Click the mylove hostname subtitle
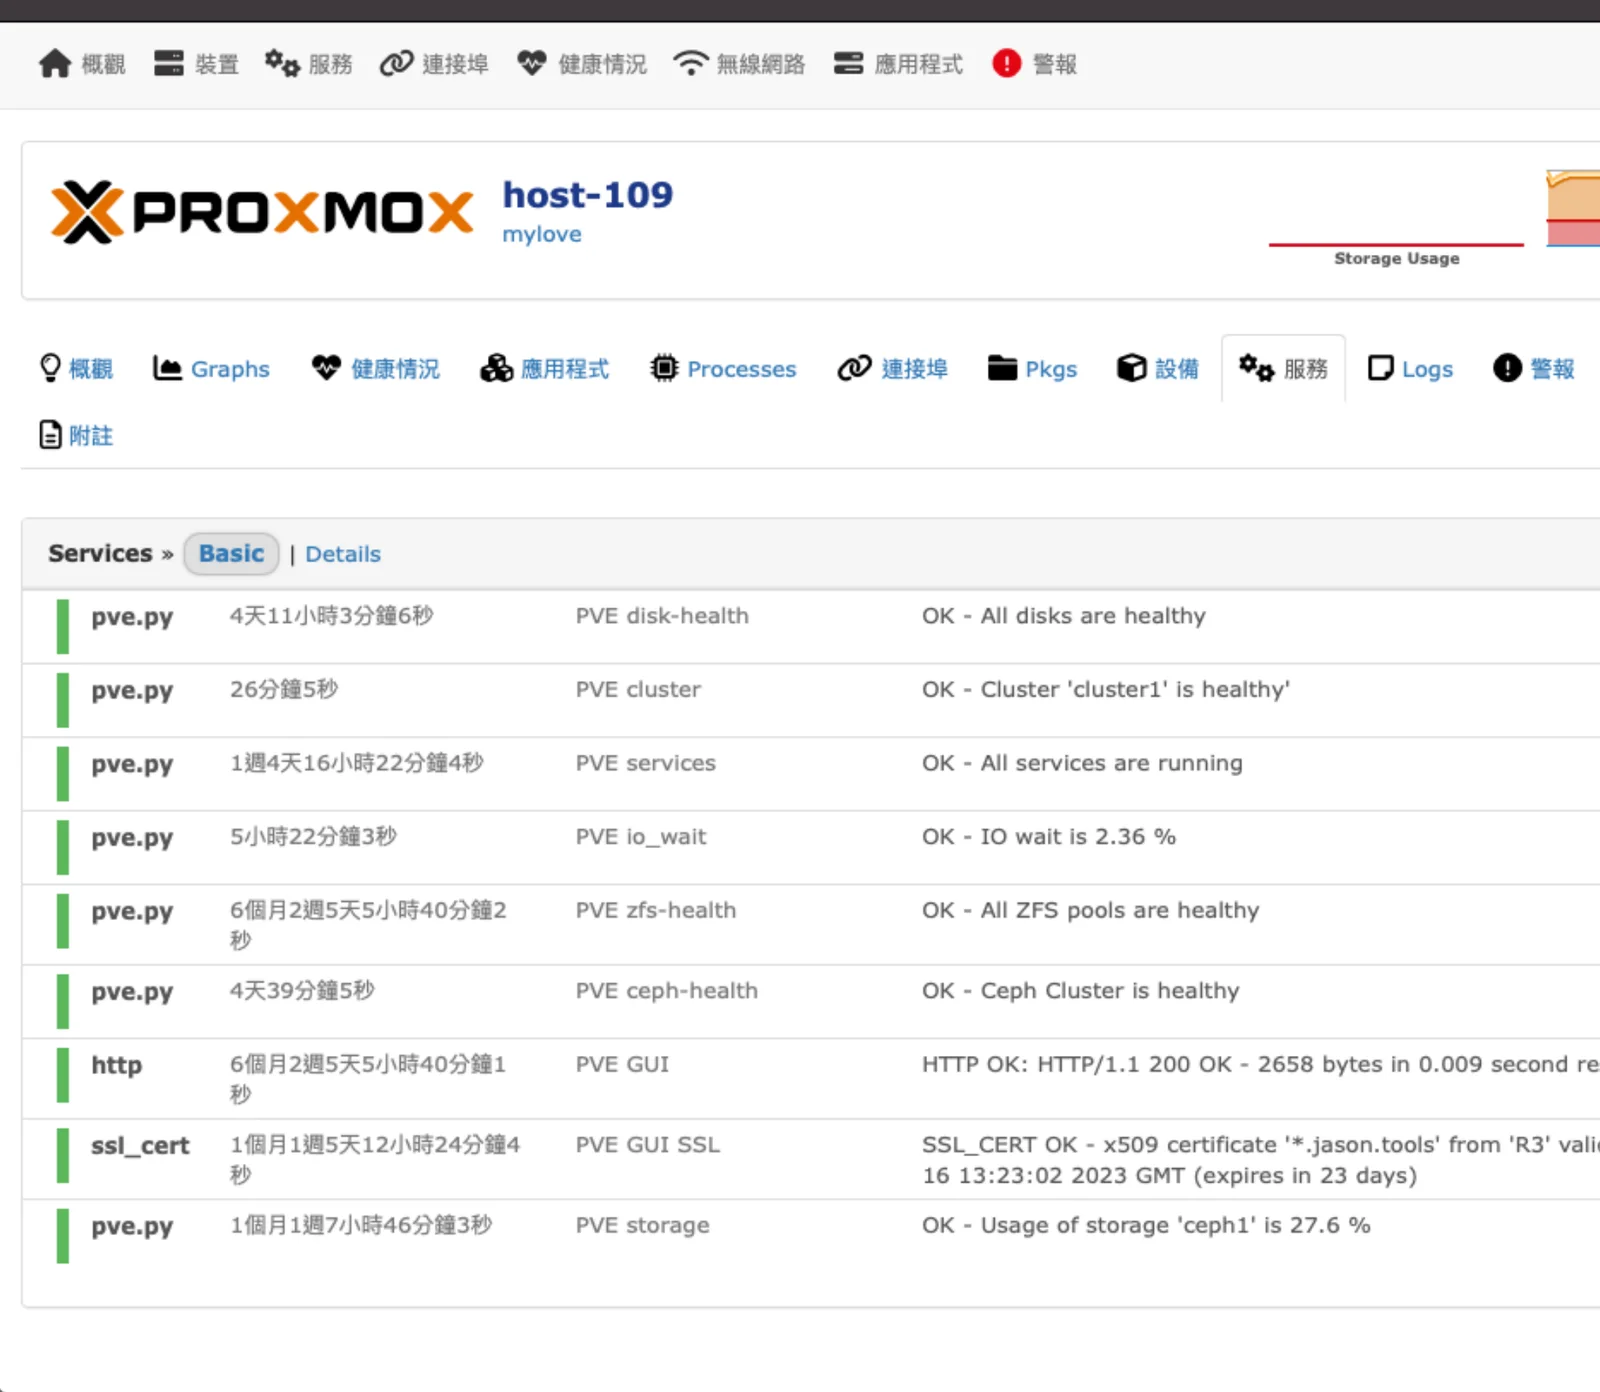This screenshot has height=1392, width=1600. (542, 235)
